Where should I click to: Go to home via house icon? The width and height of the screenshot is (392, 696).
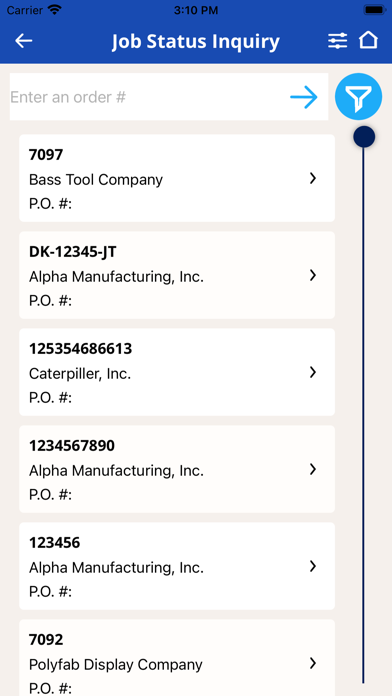(x=368, y=40)
